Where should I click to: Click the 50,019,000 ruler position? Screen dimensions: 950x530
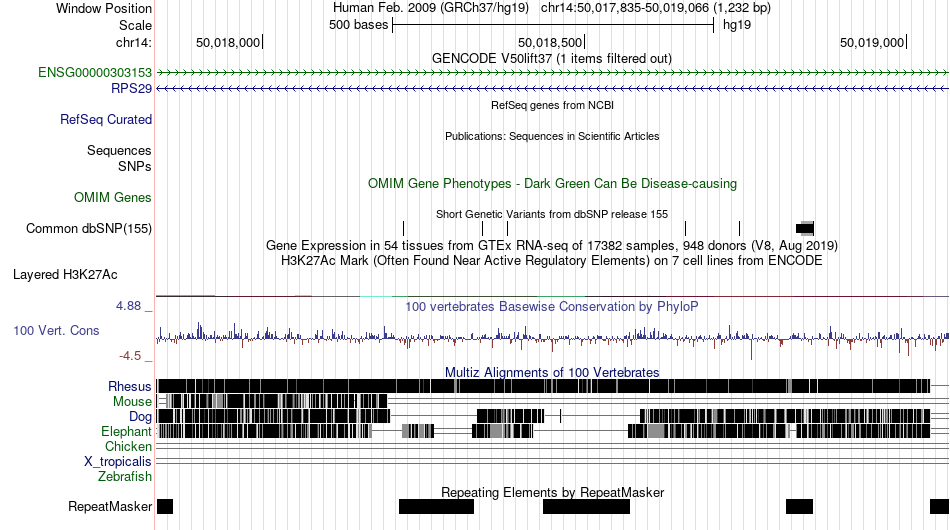(x=871, y=42)
